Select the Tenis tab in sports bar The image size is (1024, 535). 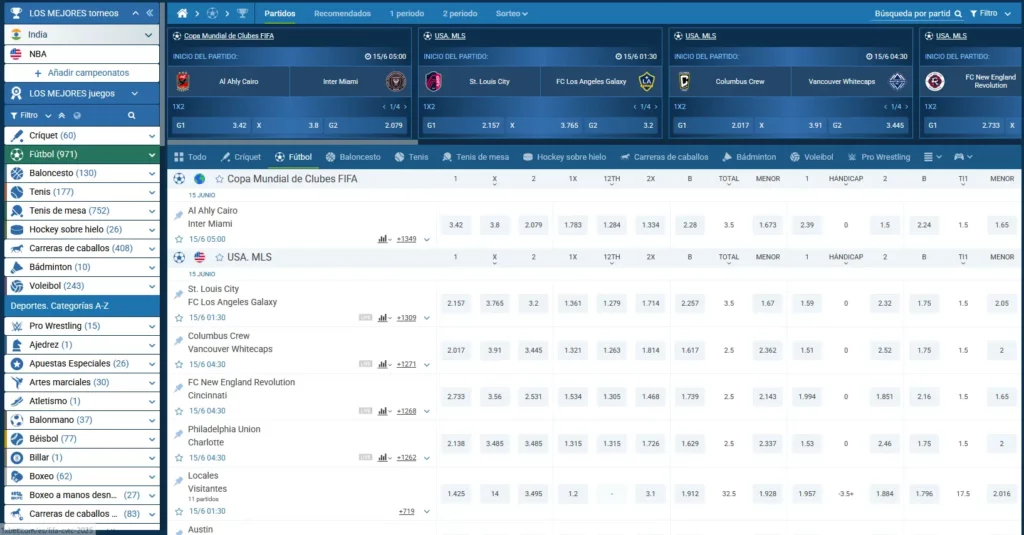[x=411, y=157]
